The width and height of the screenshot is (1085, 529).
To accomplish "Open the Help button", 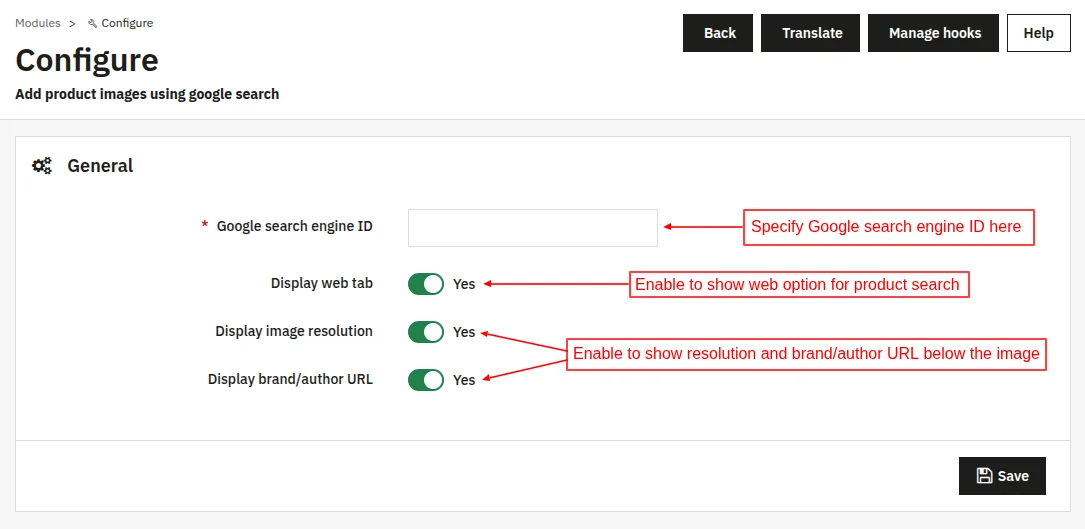I will [x=1039, y=33].
